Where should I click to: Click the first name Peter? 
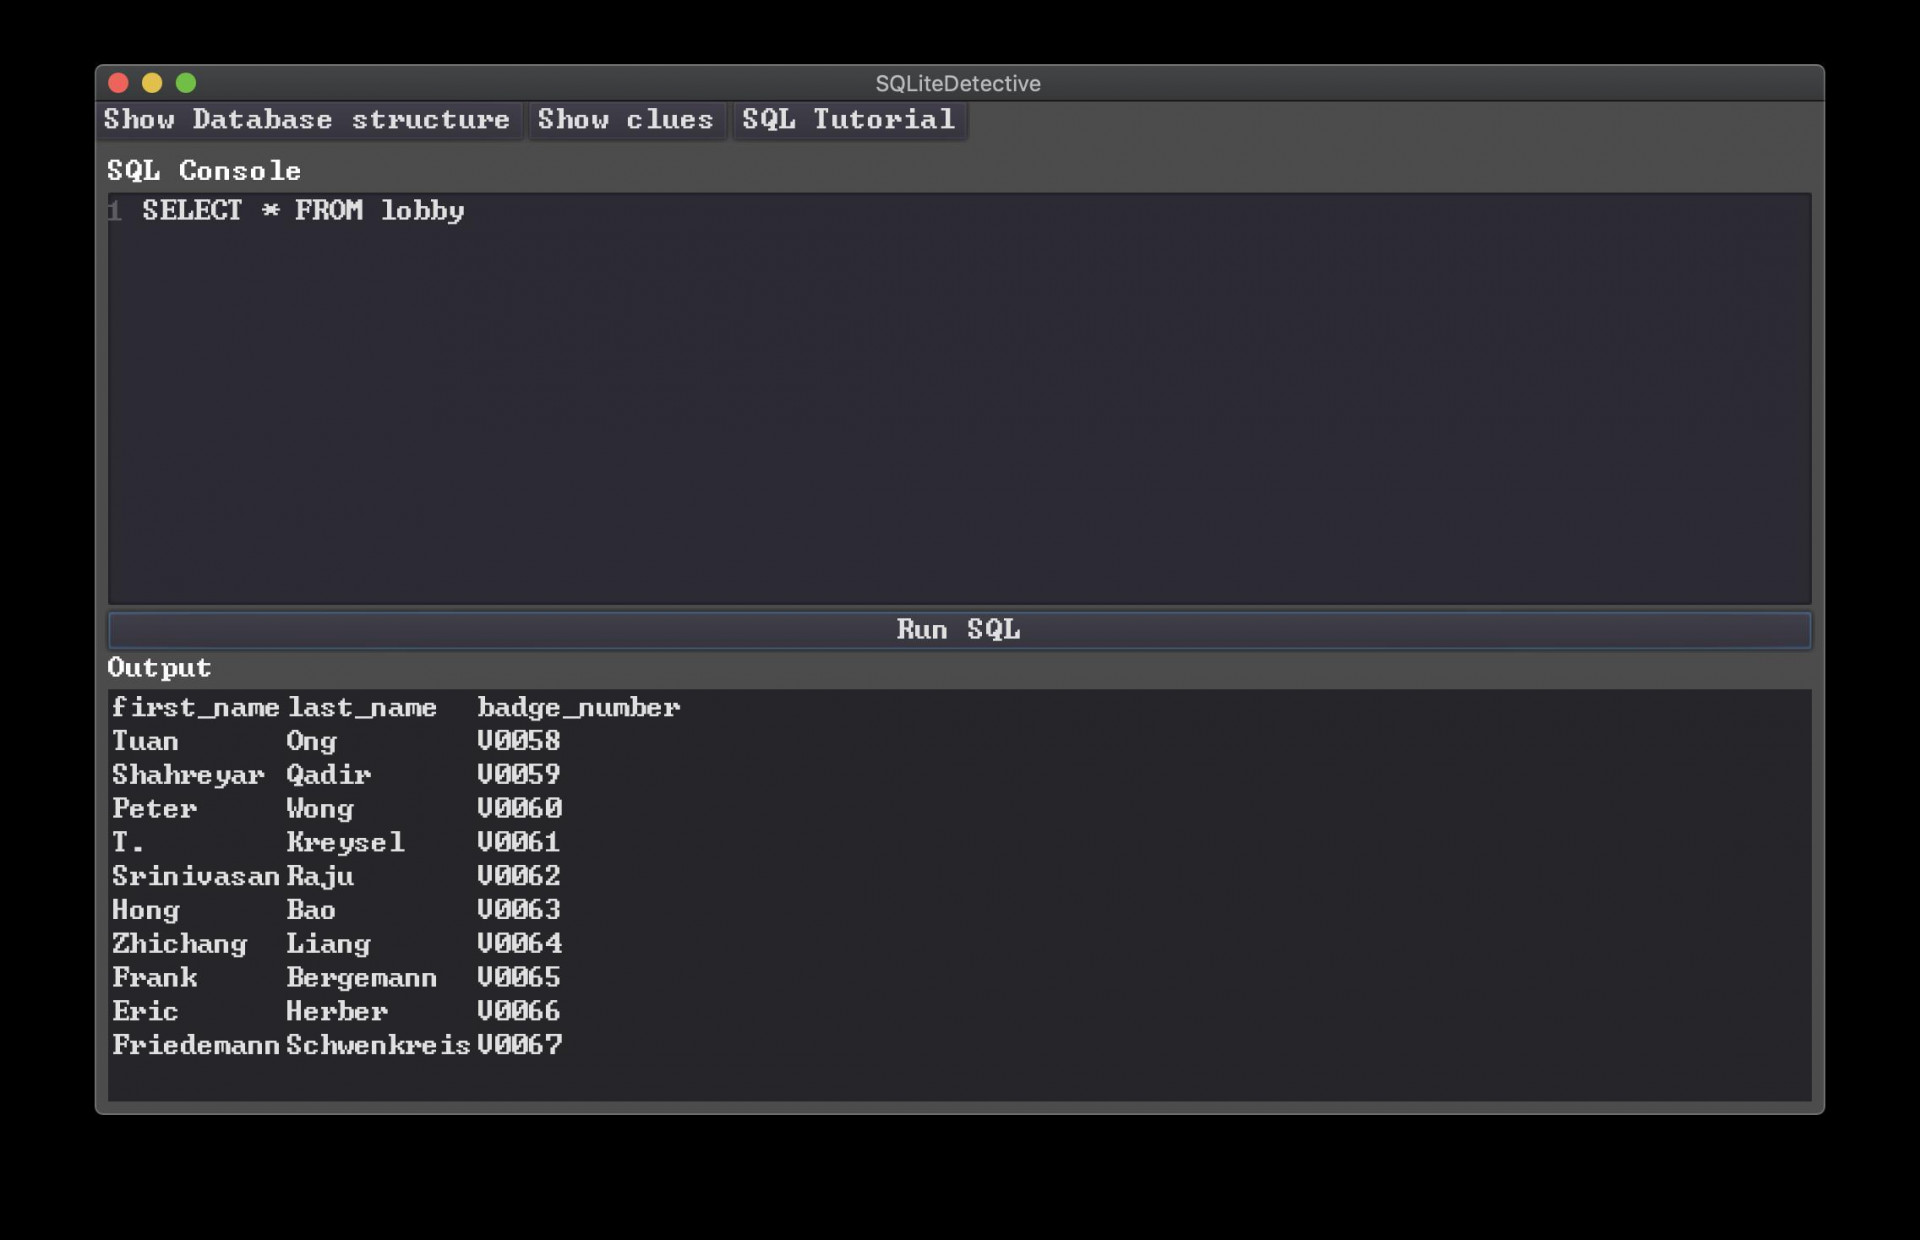[x=154, y=809]
